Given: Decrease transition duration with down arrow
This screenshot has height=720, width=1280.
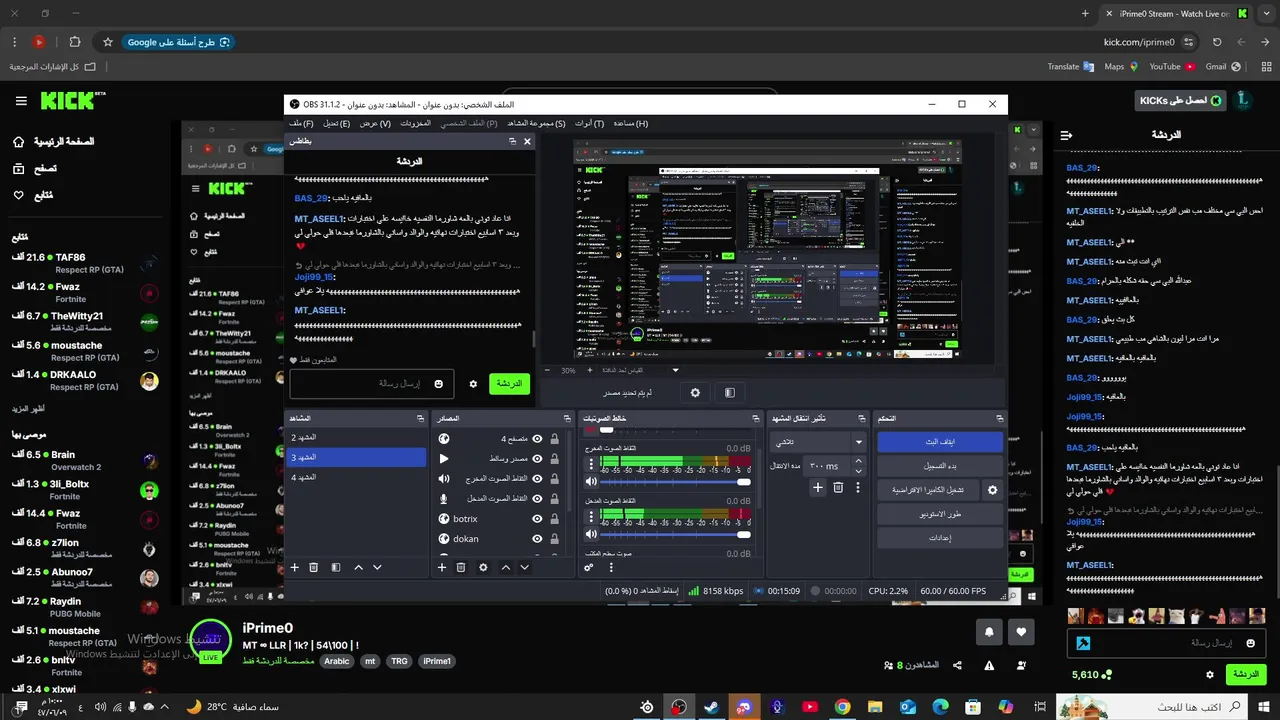Looking at the screenshot, I should 858,470.
